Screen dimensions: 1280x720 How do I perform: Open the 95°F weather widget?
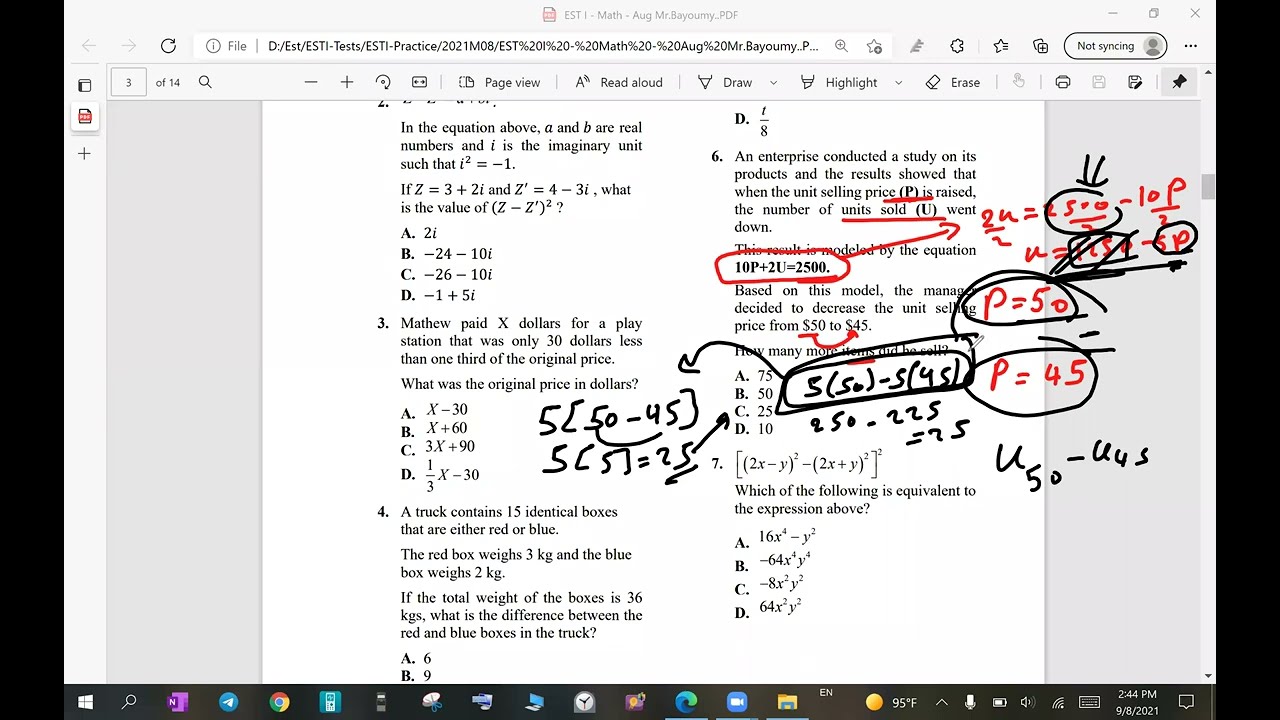891,703
